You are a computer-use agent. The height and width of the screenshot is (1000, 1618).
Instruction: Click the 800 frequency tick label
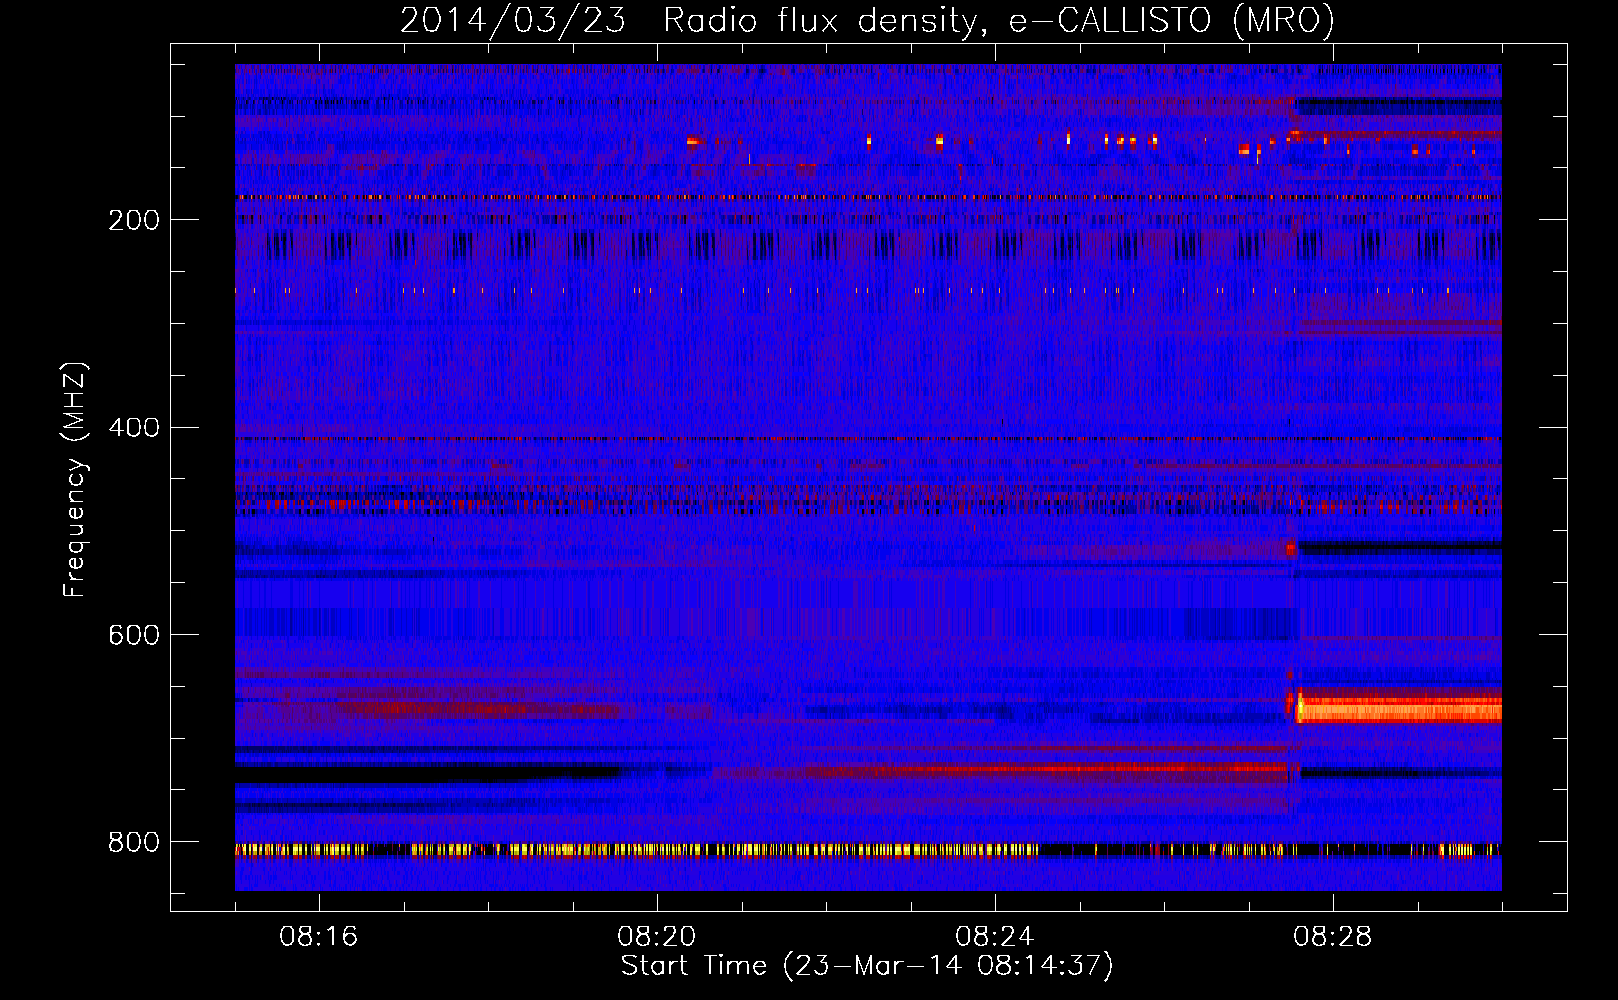[x=134, y=842]
